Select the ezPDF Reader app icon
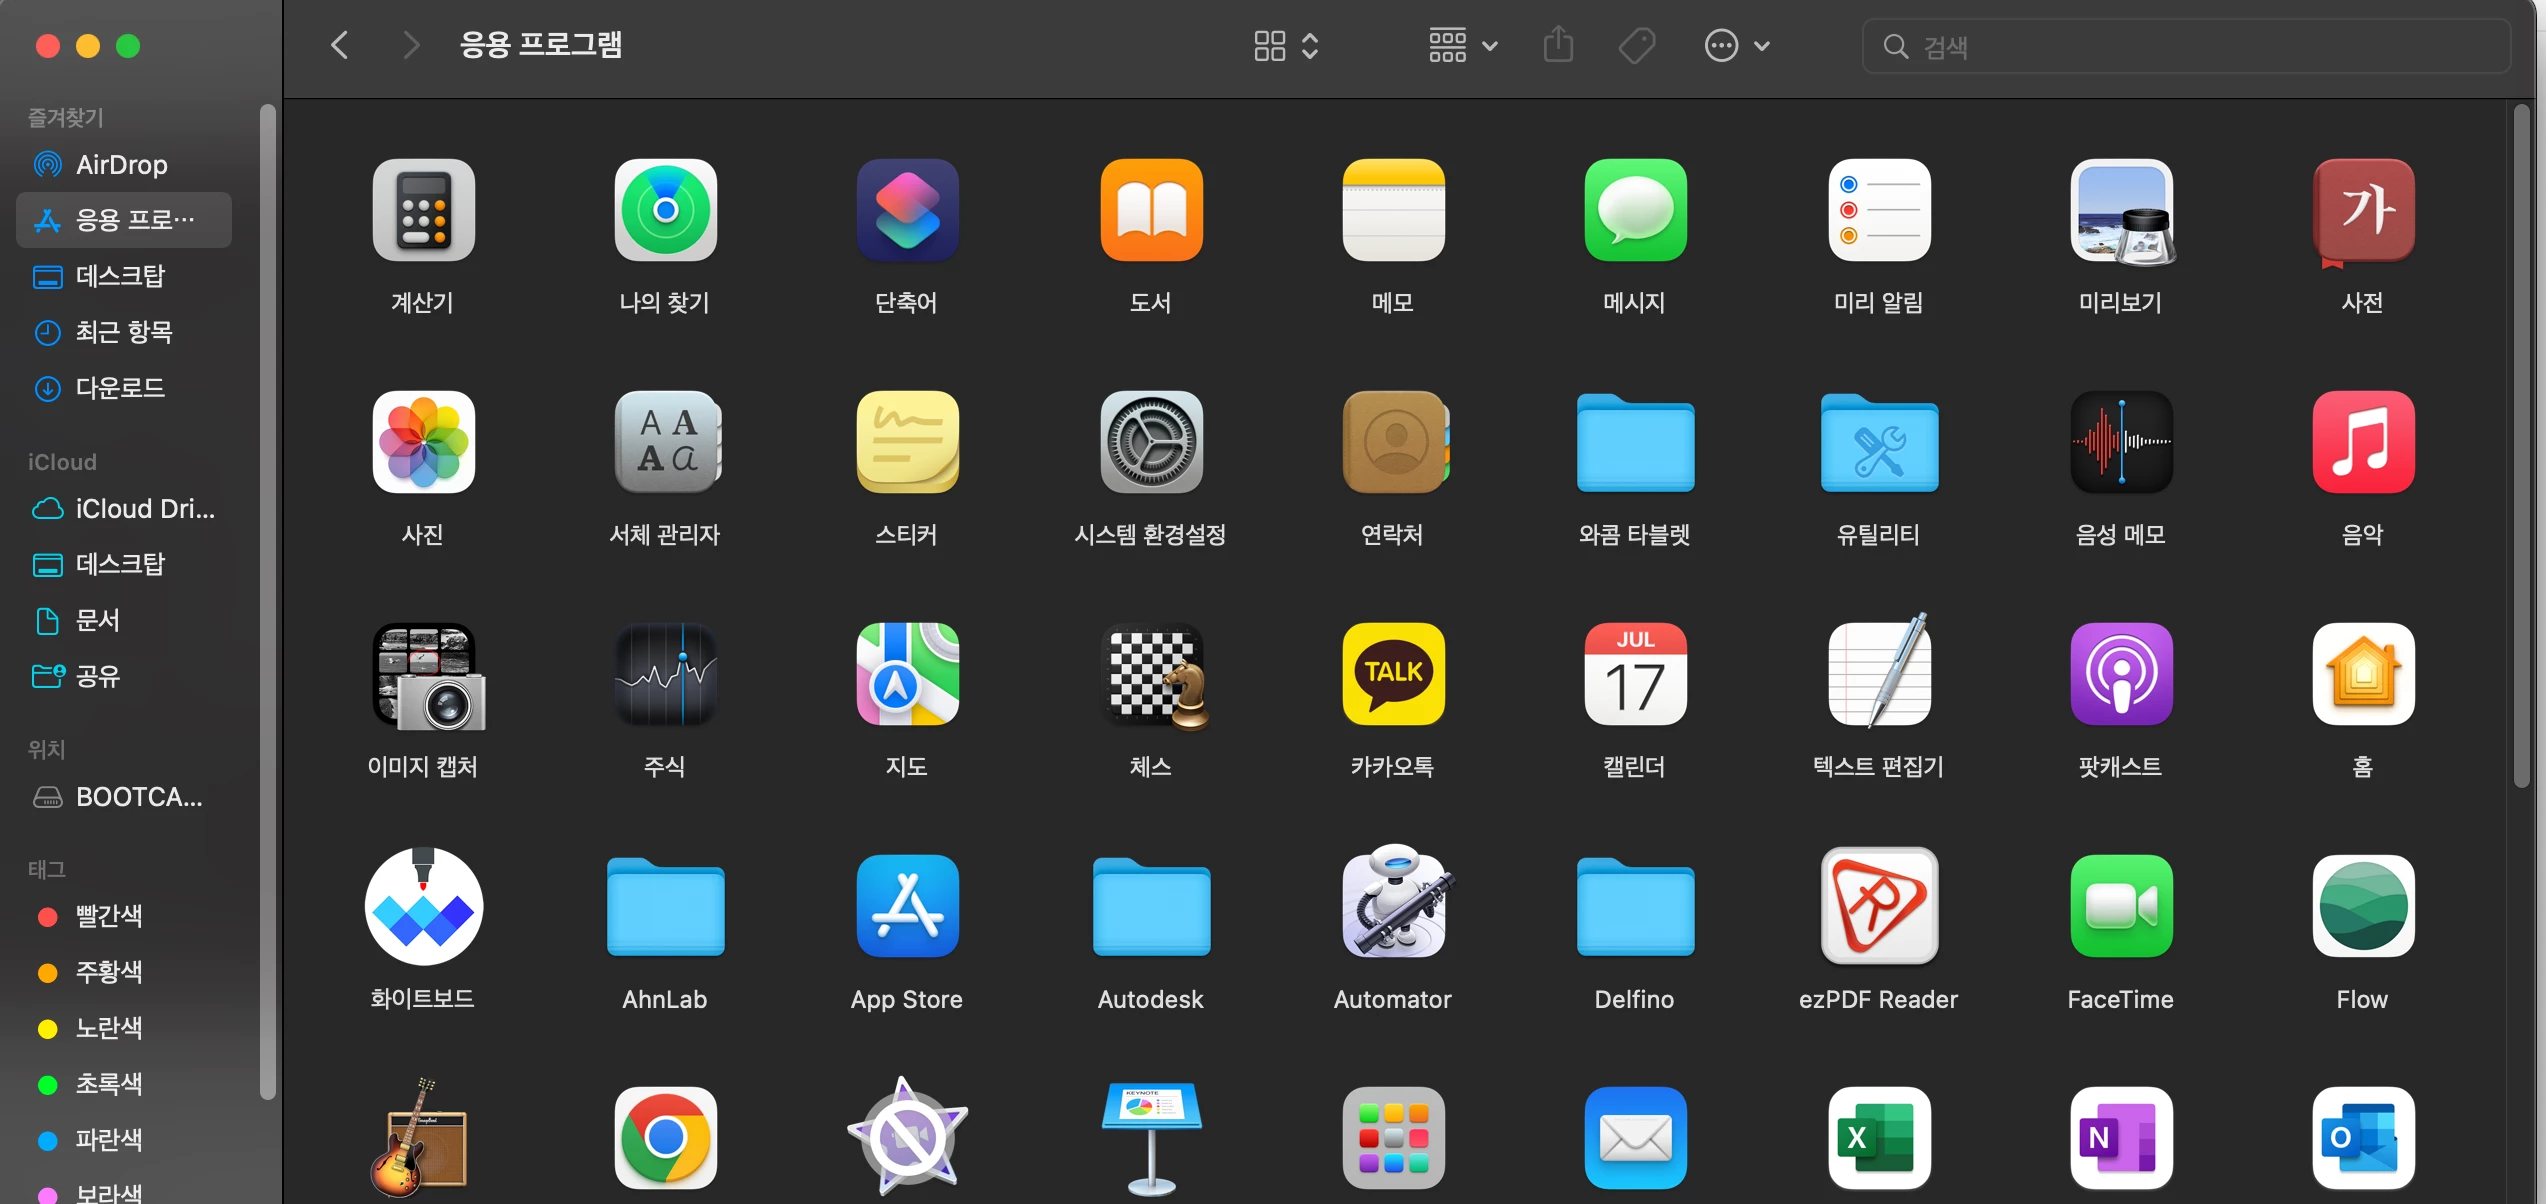The height and width of the screenshot is (1204, 2546). pyautogui.click(x=1878, y=906)
